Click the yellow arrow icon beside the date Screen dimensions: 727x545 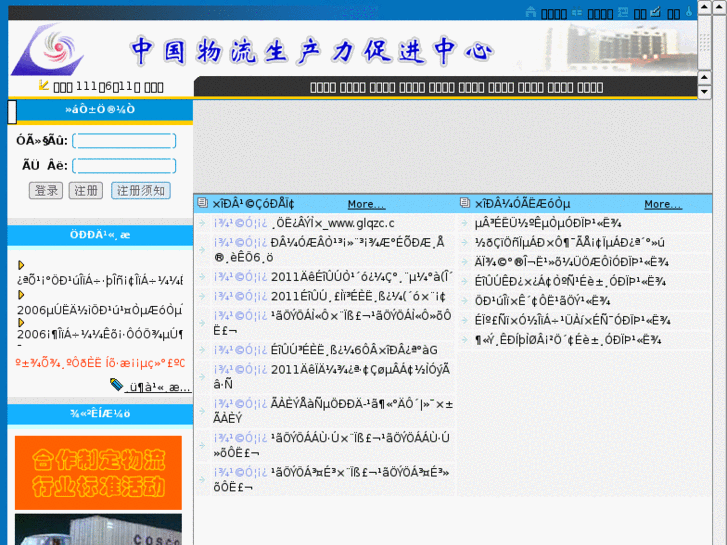[44, 85]
